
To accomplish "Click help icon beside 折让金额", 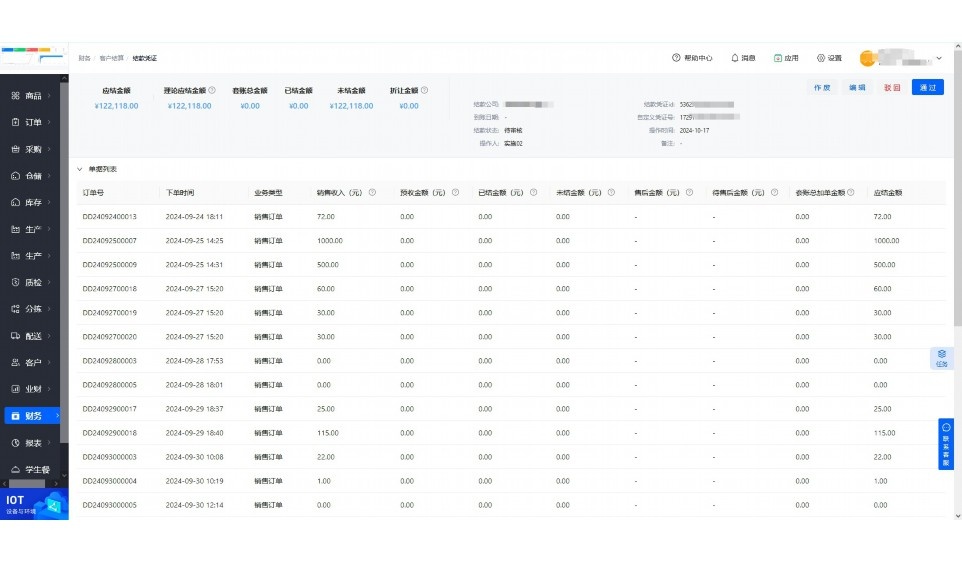I will click(x=425, y=90).
